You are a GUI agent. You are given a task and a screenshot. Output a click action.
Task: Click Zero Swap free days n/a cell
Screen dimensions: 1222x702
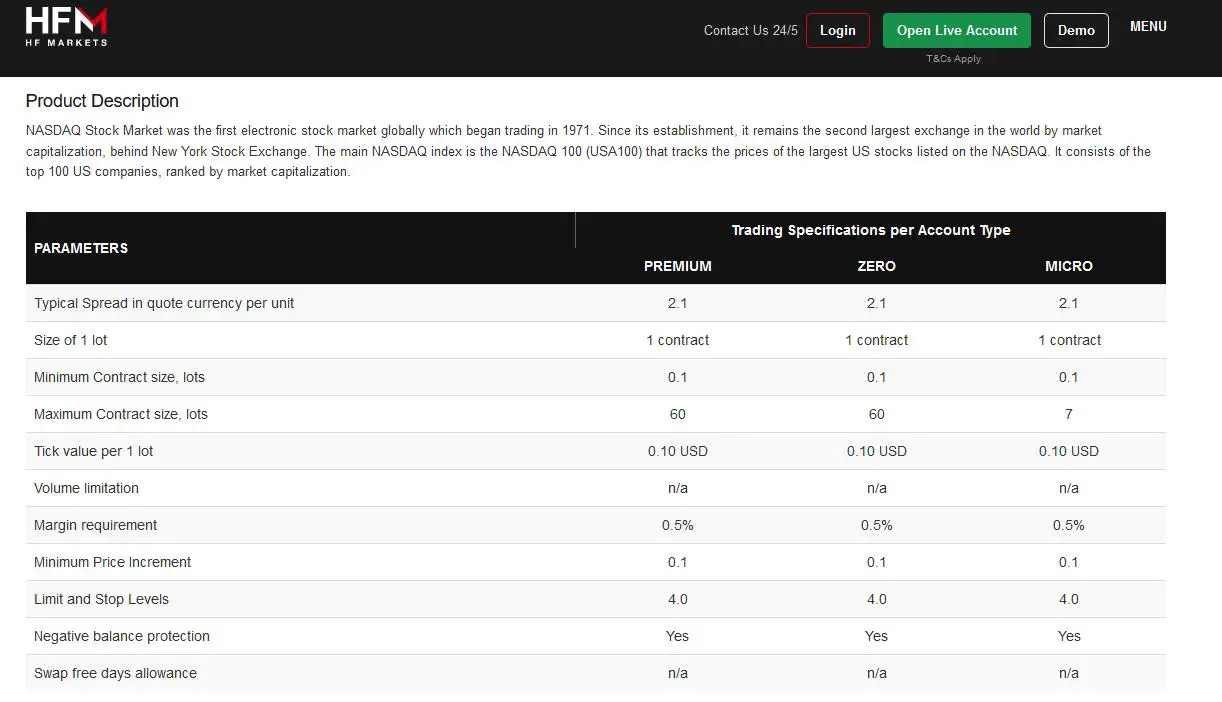coord(877,673)
